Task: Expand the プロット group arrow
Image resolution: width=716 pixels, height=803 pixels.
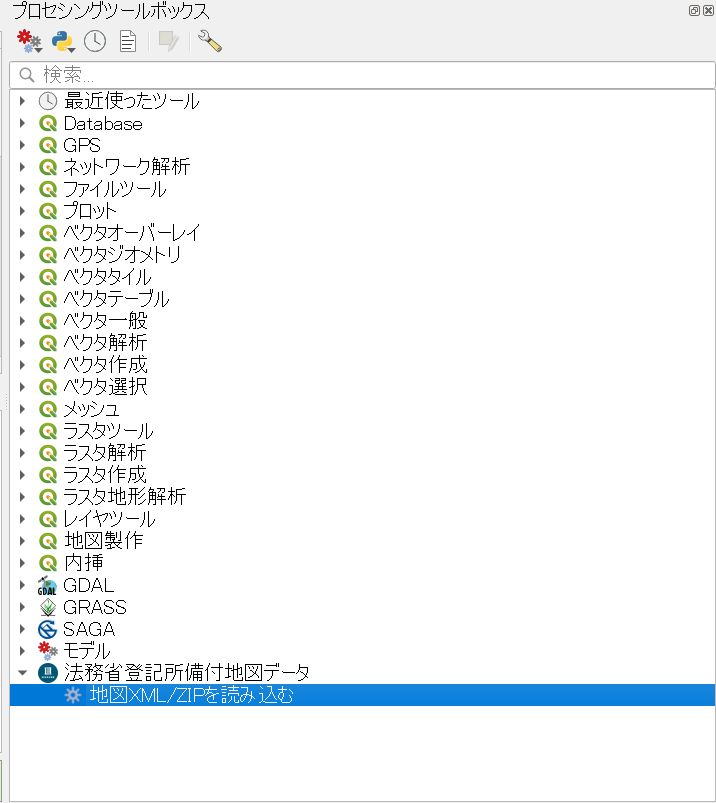Action: click(x=22, y=211)
